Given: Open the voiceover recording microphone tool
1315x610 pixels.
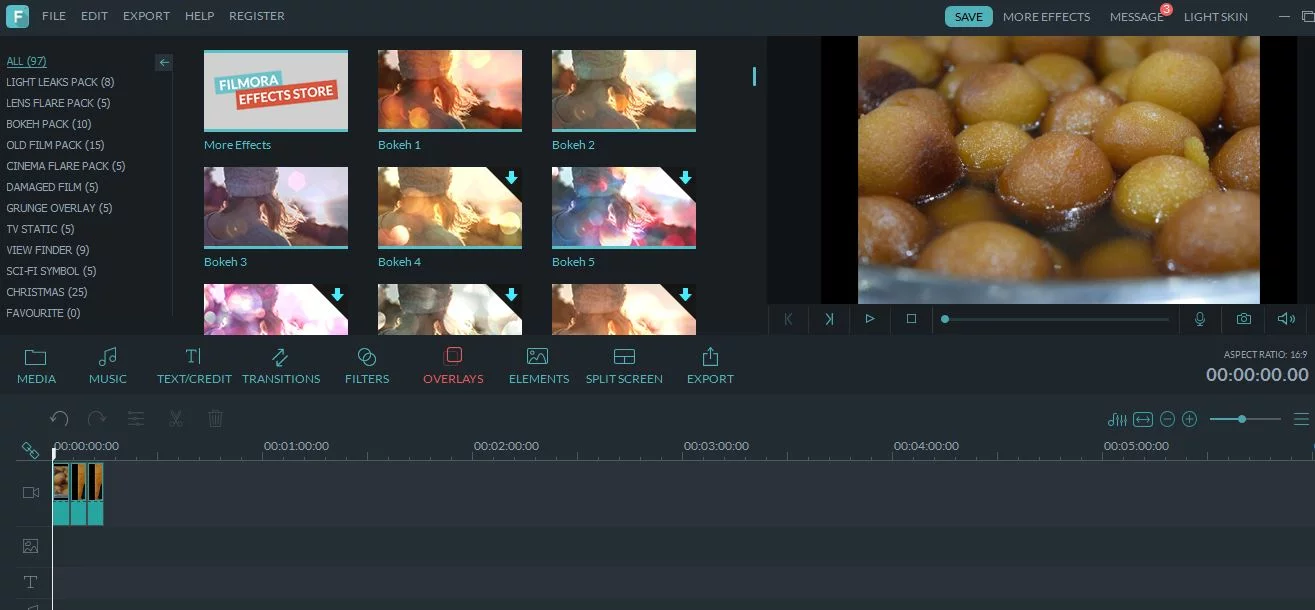Looking at the screenshot, I should coord(1199,319).
